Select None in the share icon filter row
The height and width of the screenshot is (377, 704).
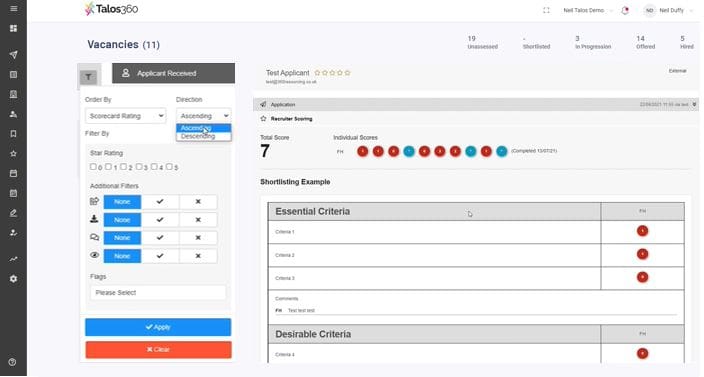coord(122,202)
